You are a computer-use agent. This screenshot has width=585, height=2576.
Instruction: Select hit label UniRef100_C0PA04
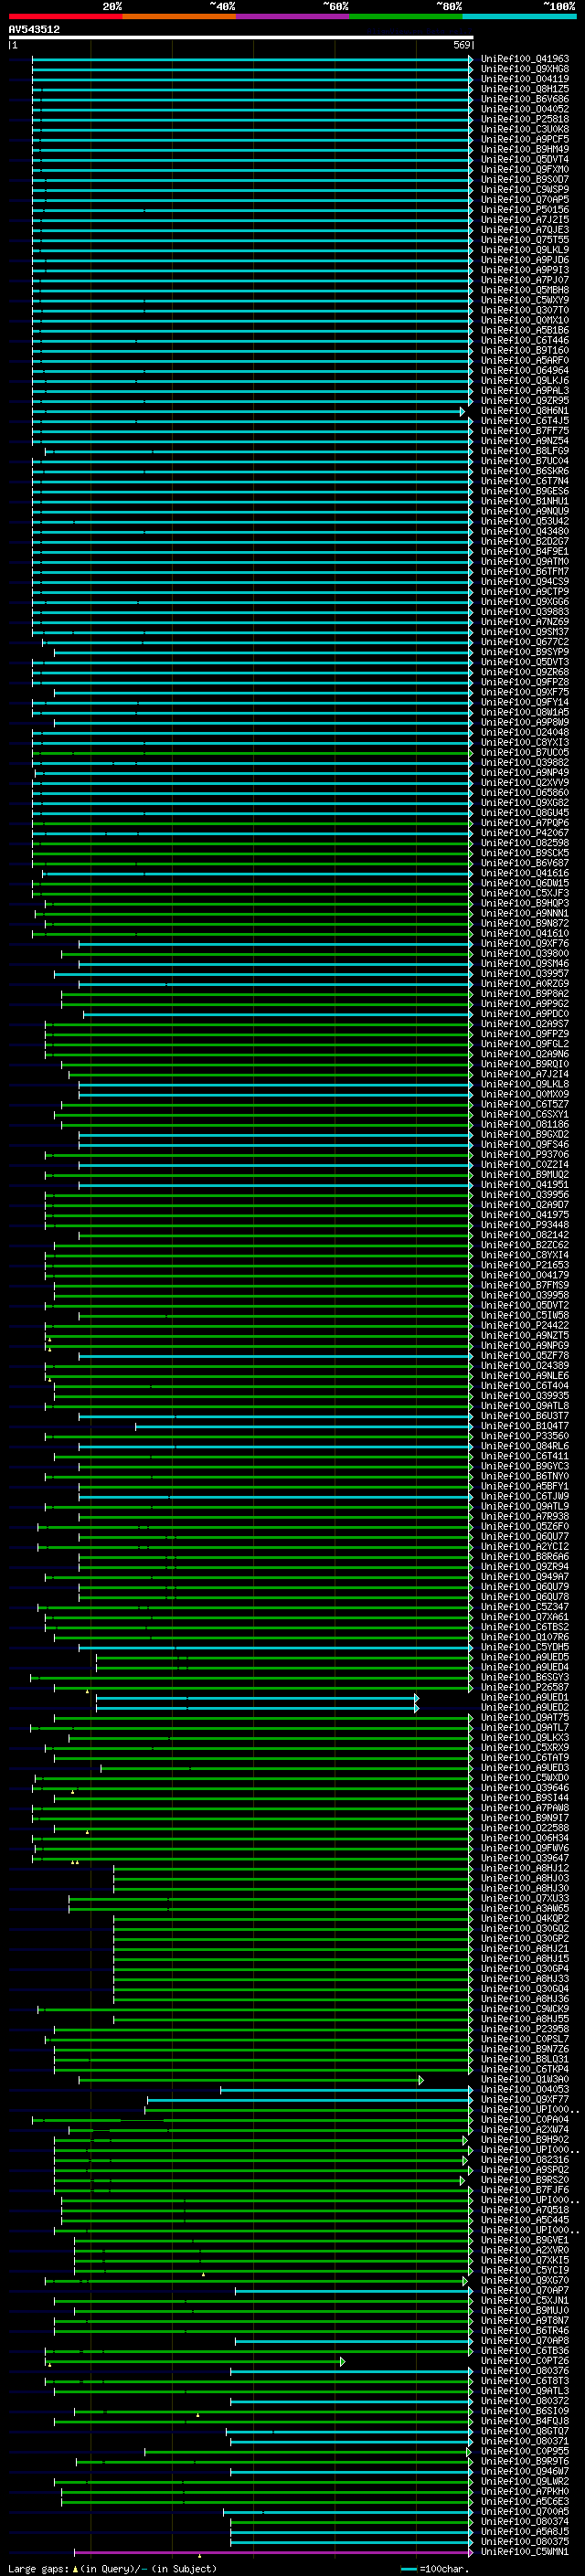tap(524, 2119)
